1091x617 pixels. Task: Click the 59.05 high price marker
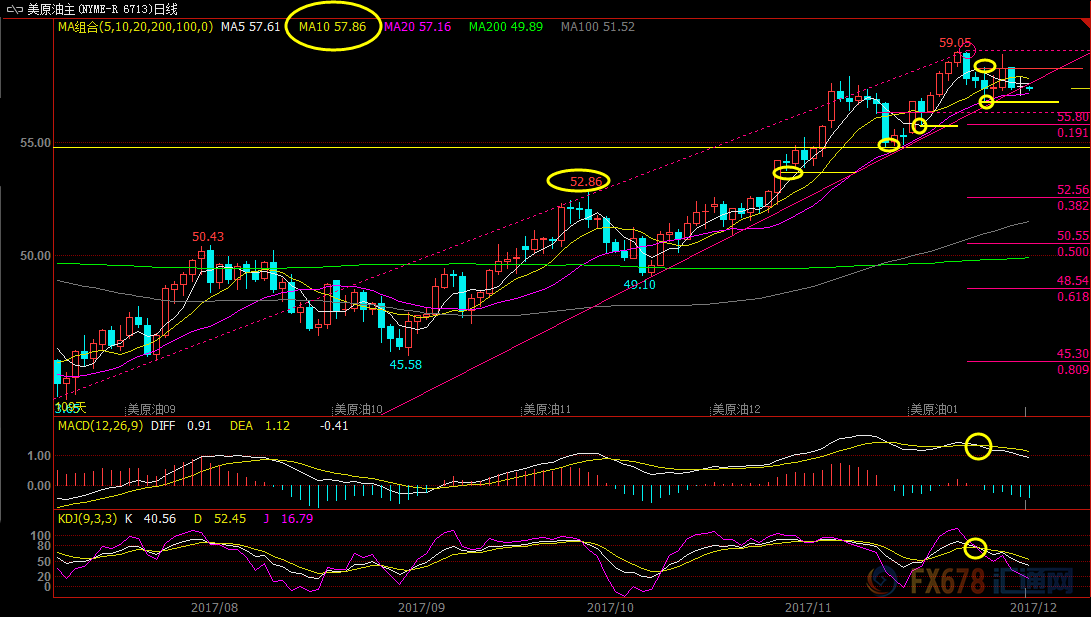pyautogui.click(x=955, y=43)
